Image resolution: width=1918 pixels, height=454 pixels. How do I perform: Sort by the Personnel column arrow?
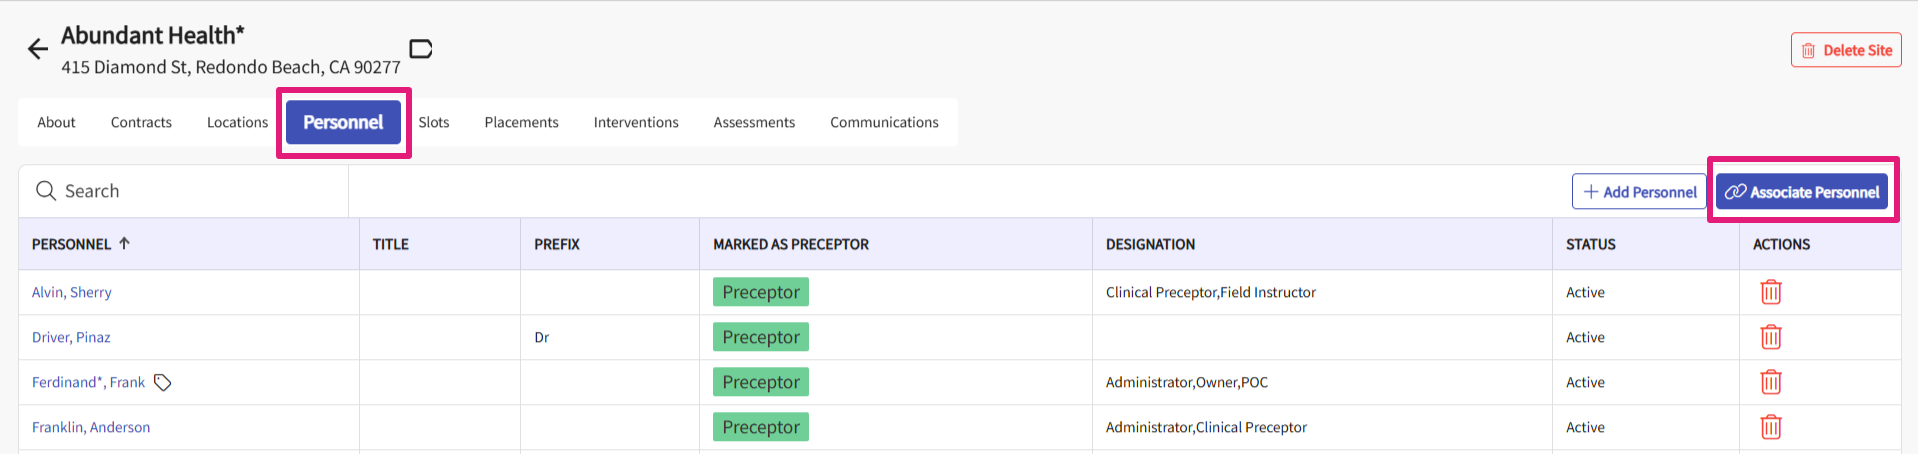click(x=125, y=243)
